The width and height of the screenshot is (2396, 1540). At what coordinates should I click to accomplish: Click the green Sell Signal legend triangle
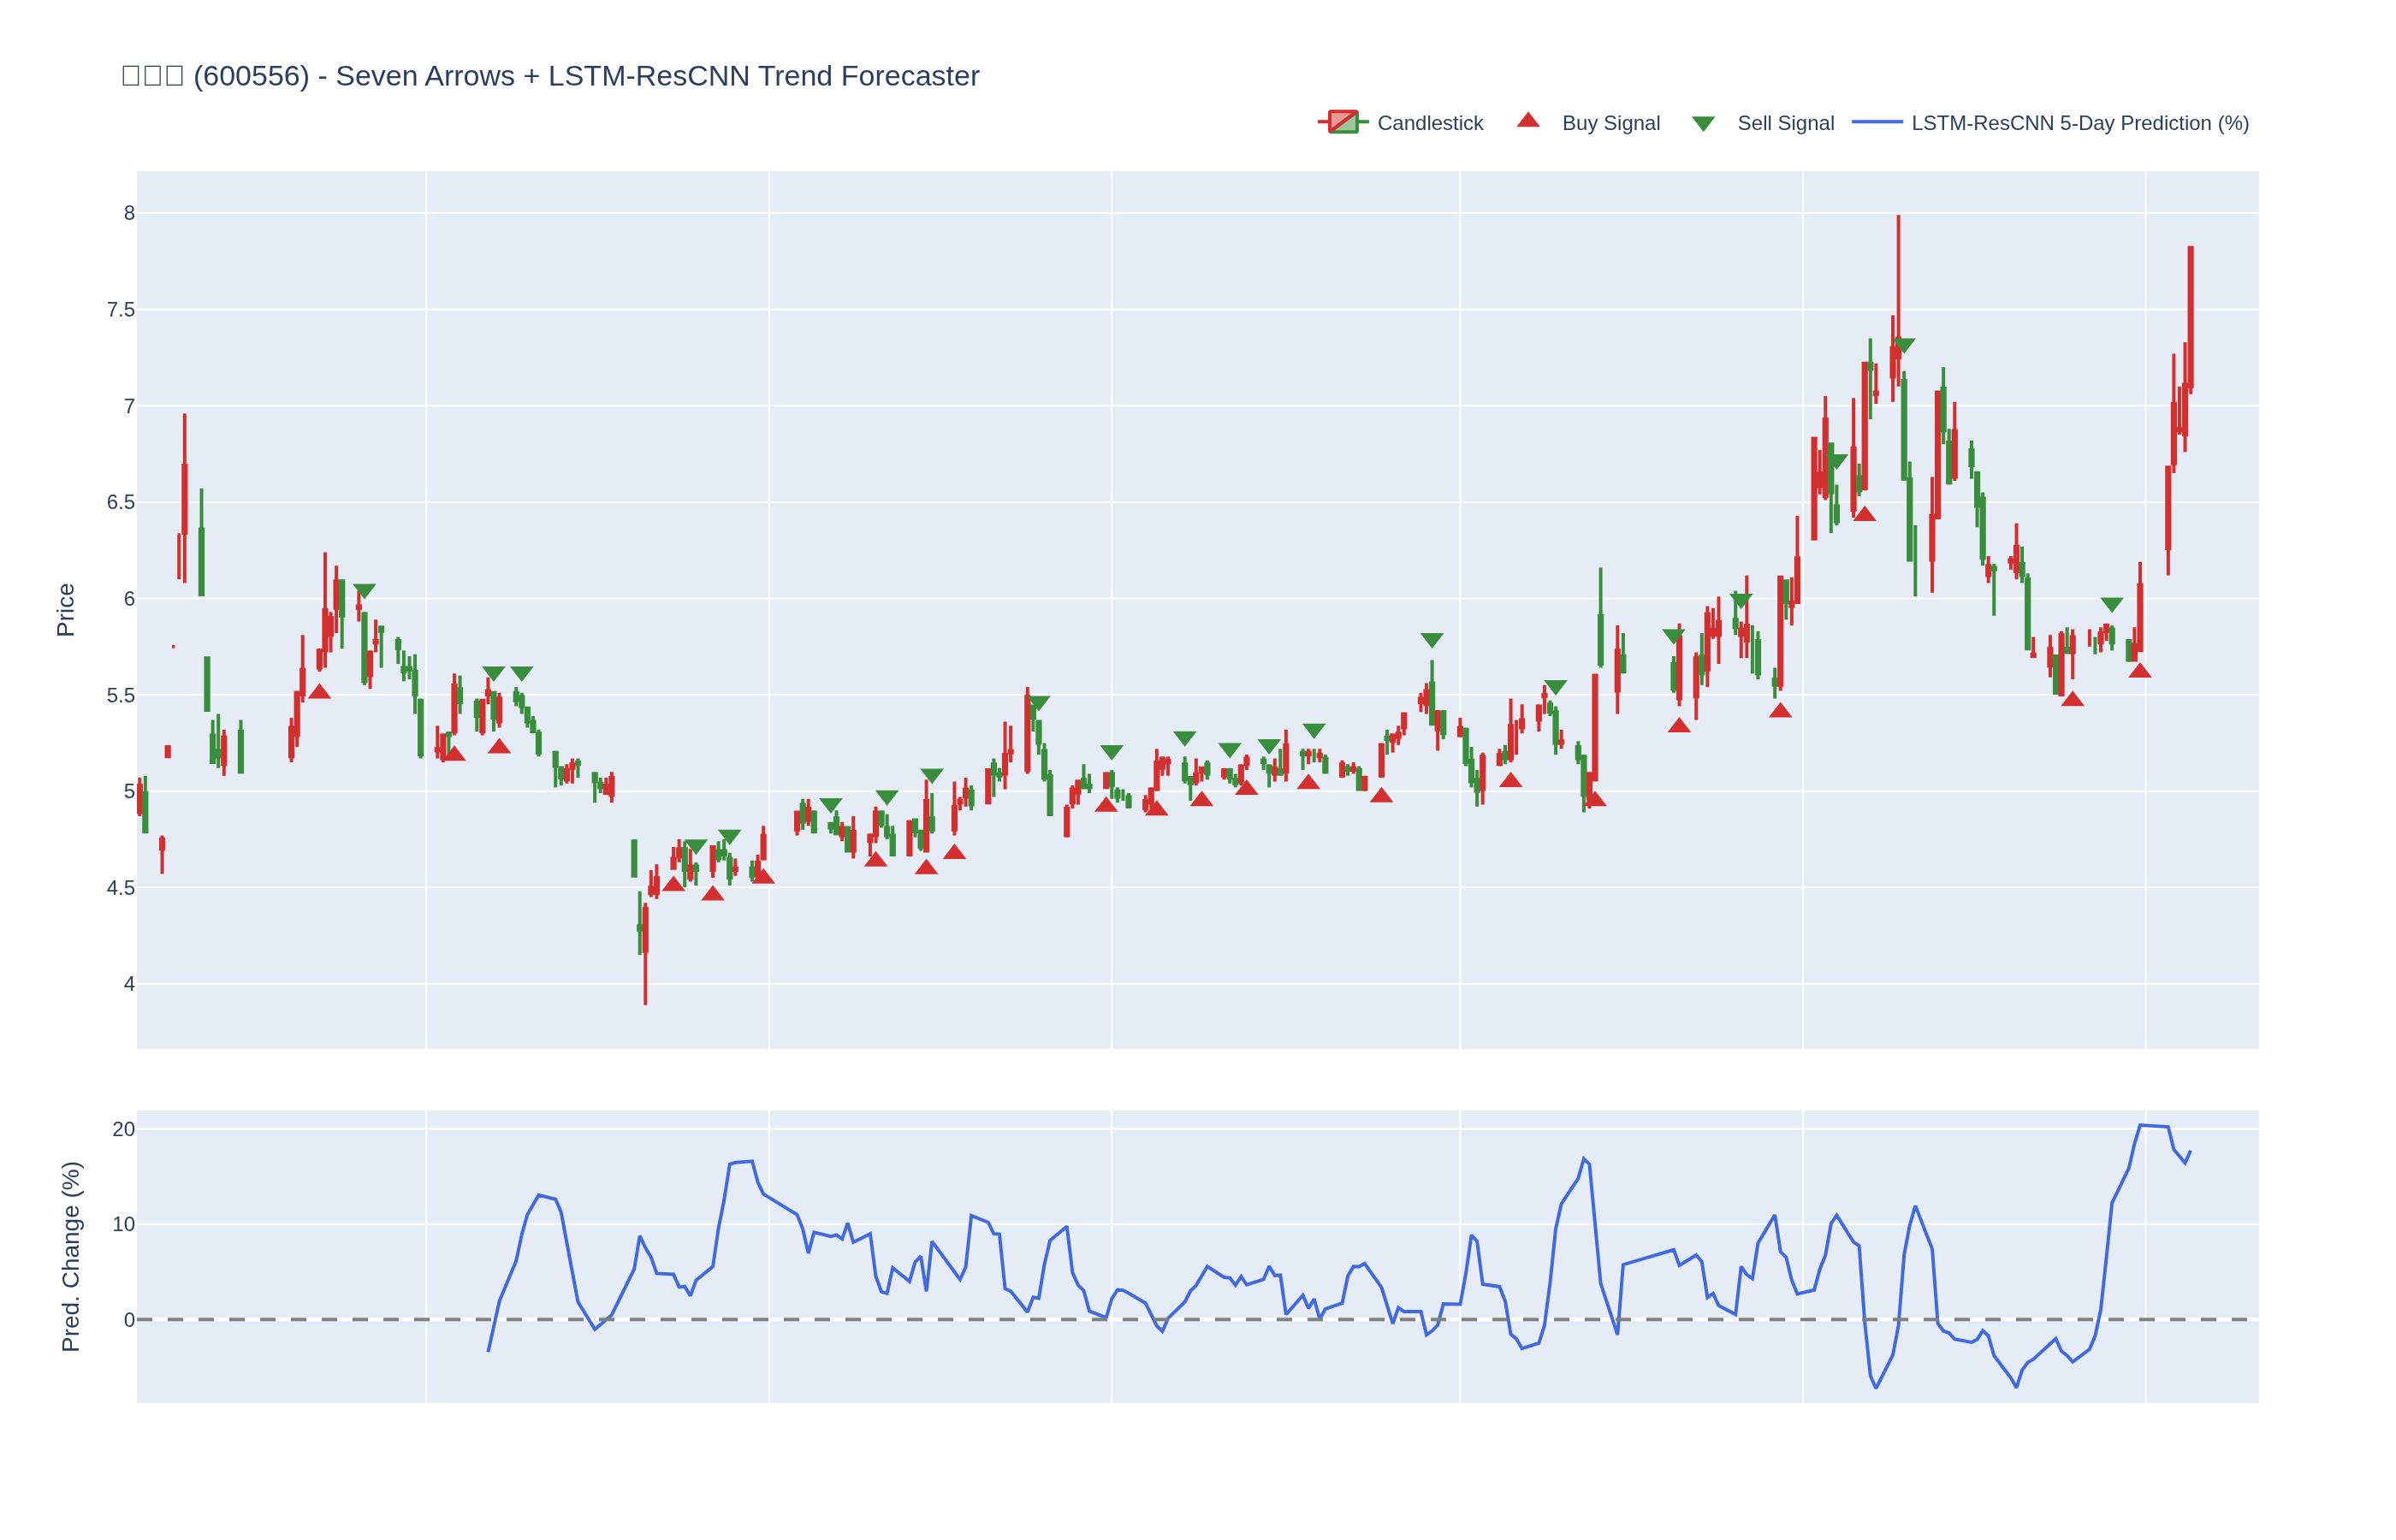coord(1702,124)
